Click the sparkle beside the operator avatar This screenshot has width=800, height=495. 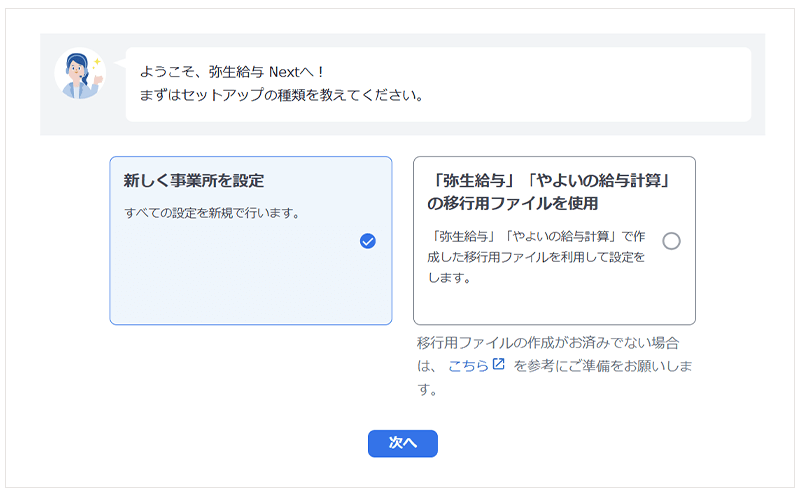pyautogui.click(x=100, y=60)
